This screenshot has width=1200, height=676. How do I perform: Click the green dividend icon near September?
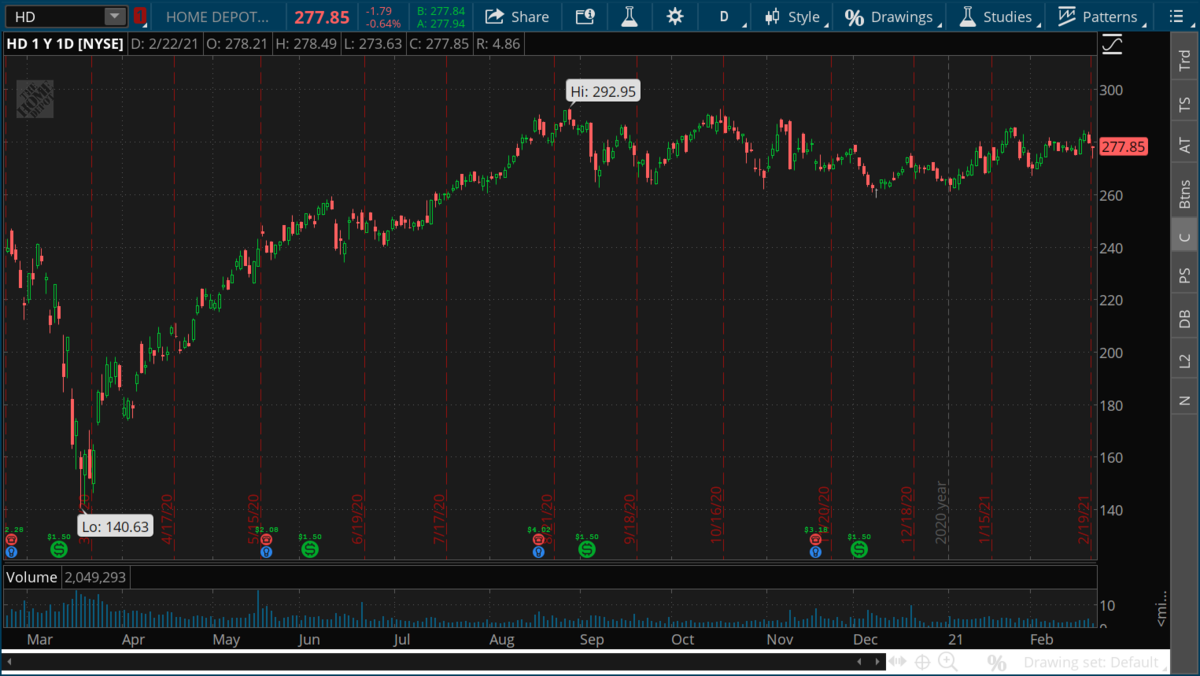point(586,550)
